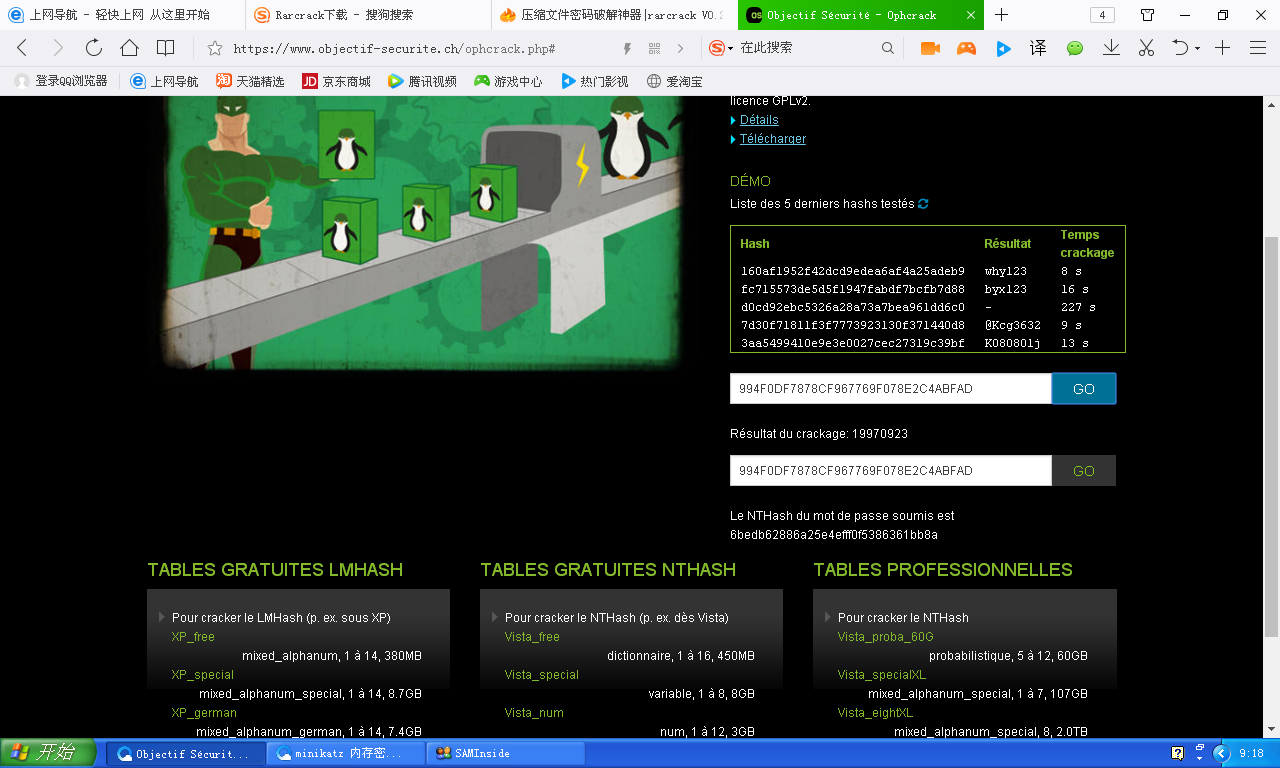Open a new browser tab
1280x768 pixels.
pyautogui.click(x=1002, y=15)
